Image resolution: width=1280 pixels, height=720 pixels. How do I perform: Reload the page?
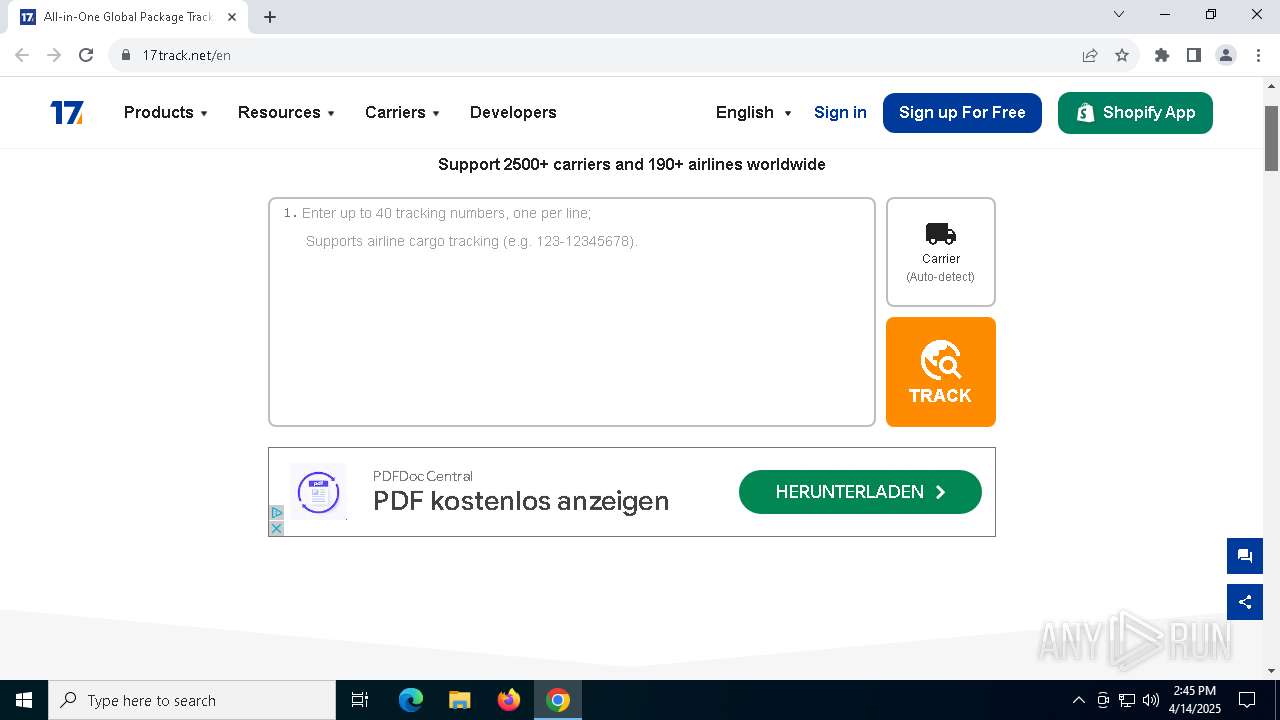click(86, 55)
